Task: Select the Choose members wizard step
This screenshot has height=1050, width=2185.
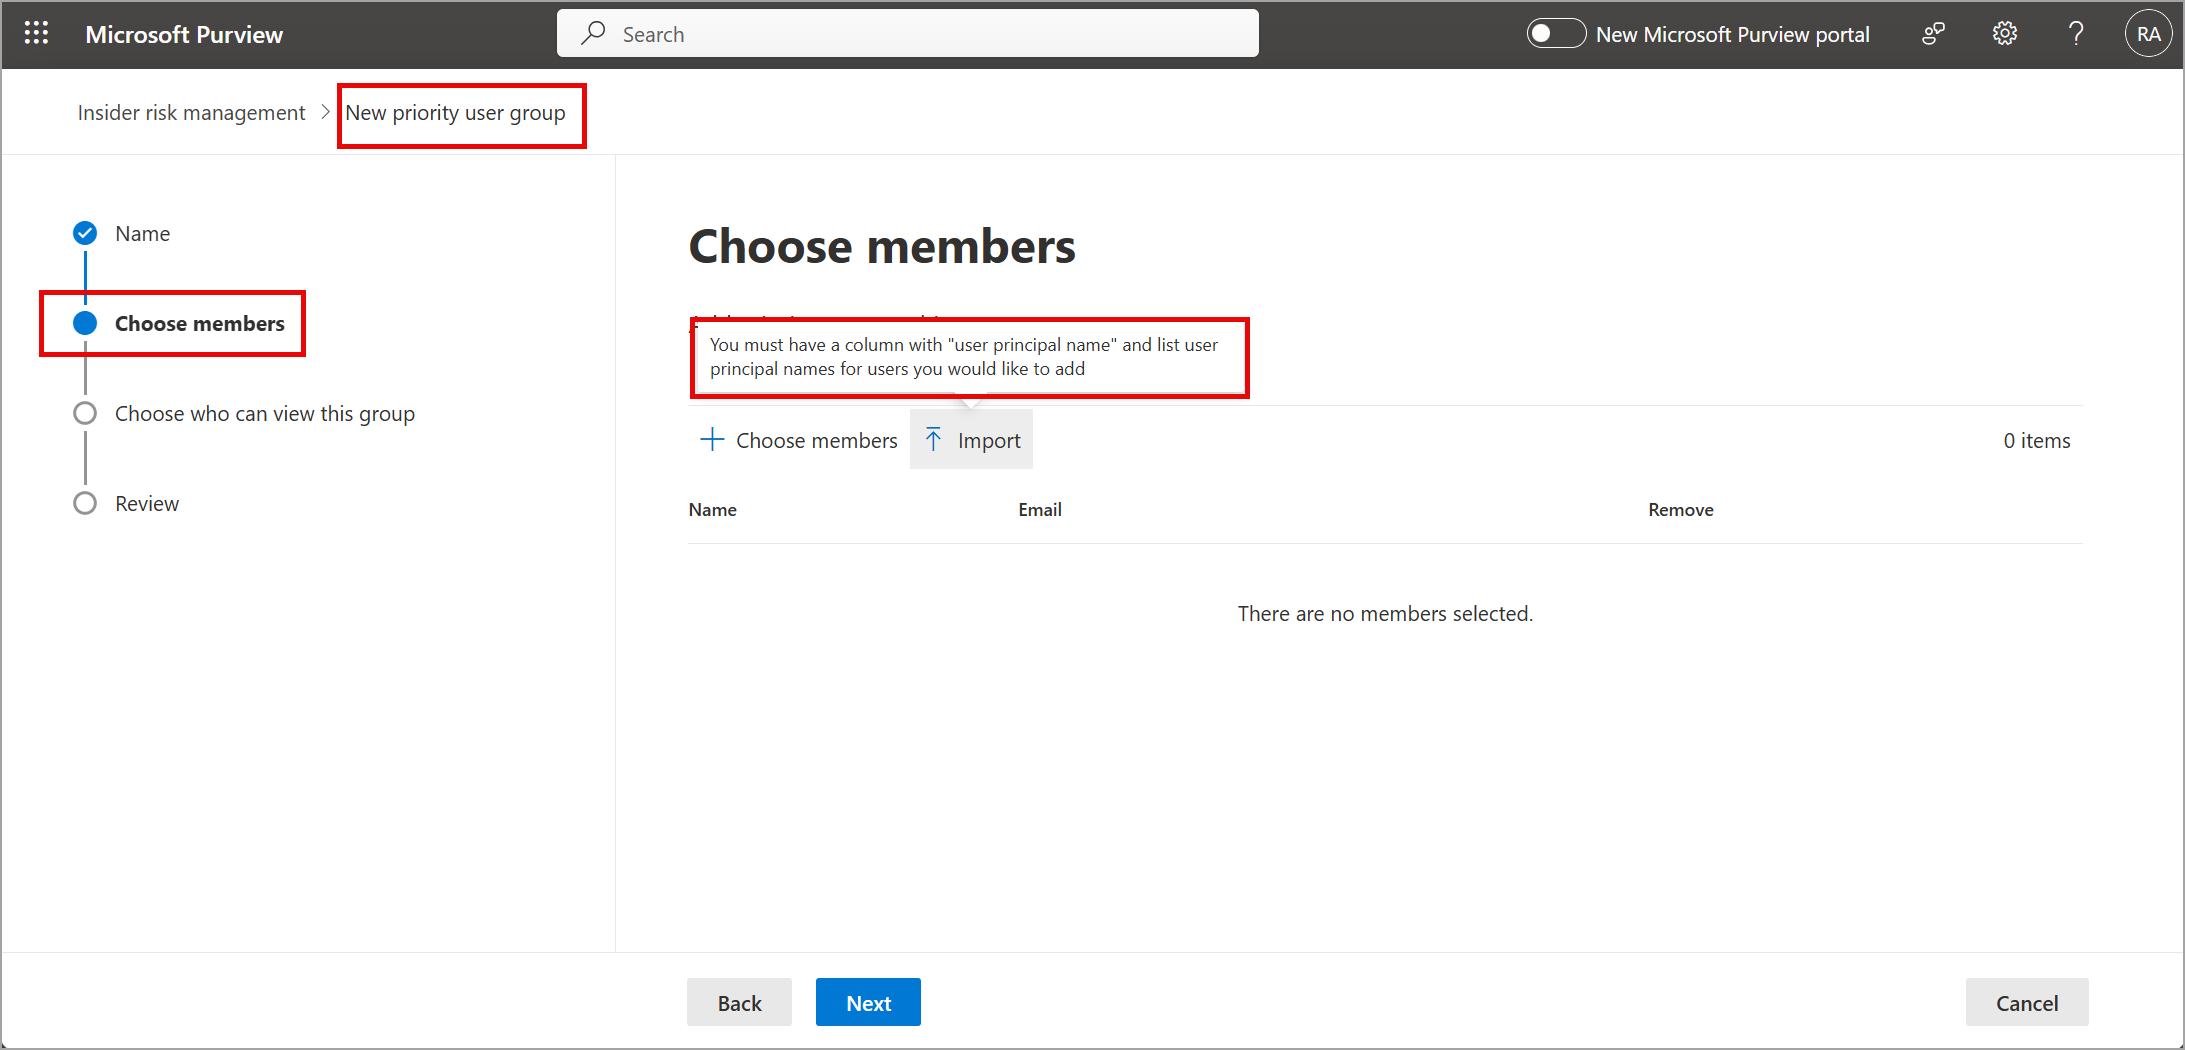Action: tap(199, 323)
